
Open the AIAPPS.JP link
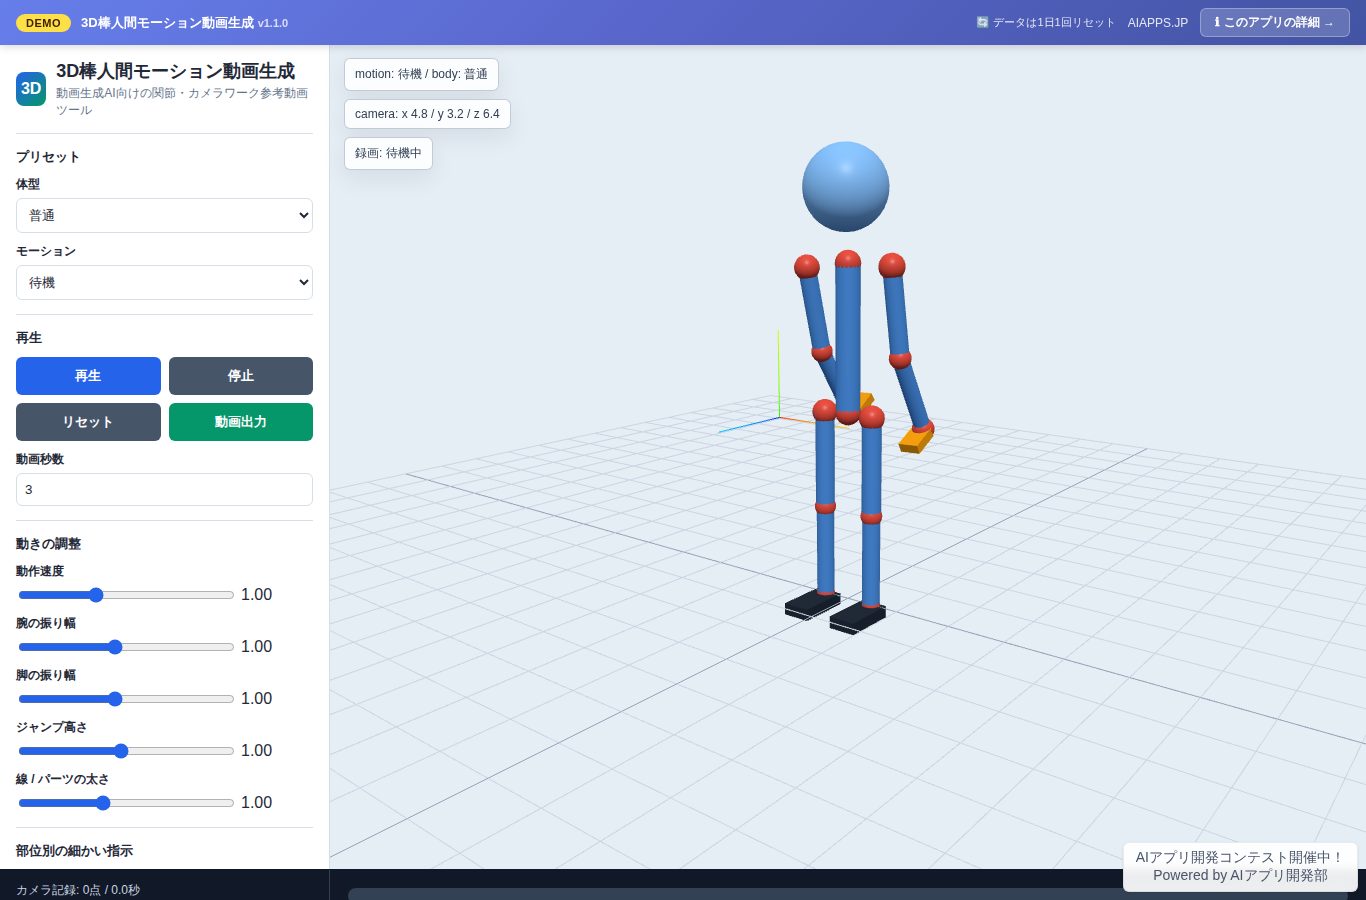pos(1158,23)
